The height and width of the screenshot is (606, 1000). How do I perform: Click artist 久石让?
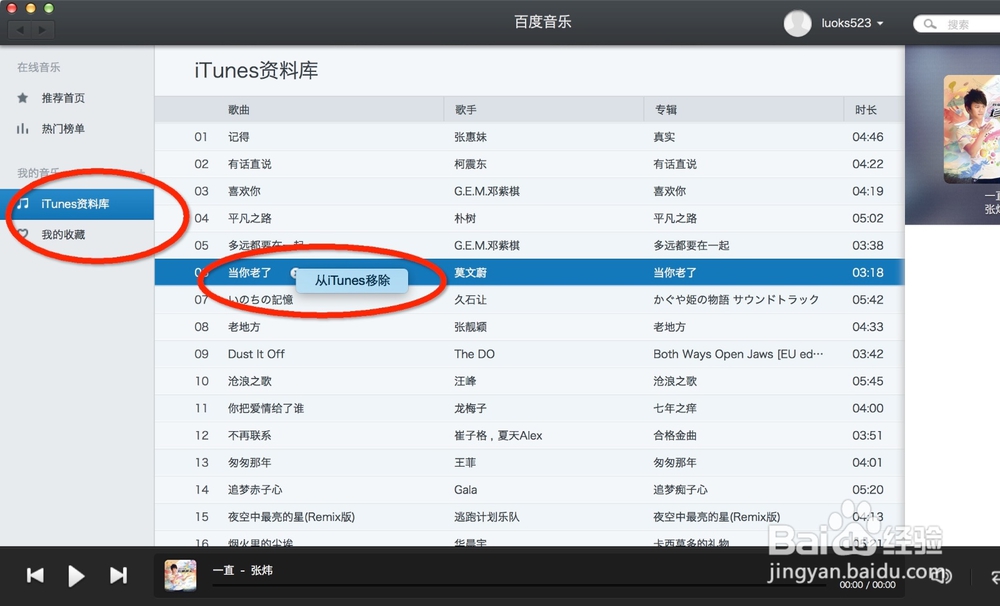pyautogui.click(x=471, y=300)
